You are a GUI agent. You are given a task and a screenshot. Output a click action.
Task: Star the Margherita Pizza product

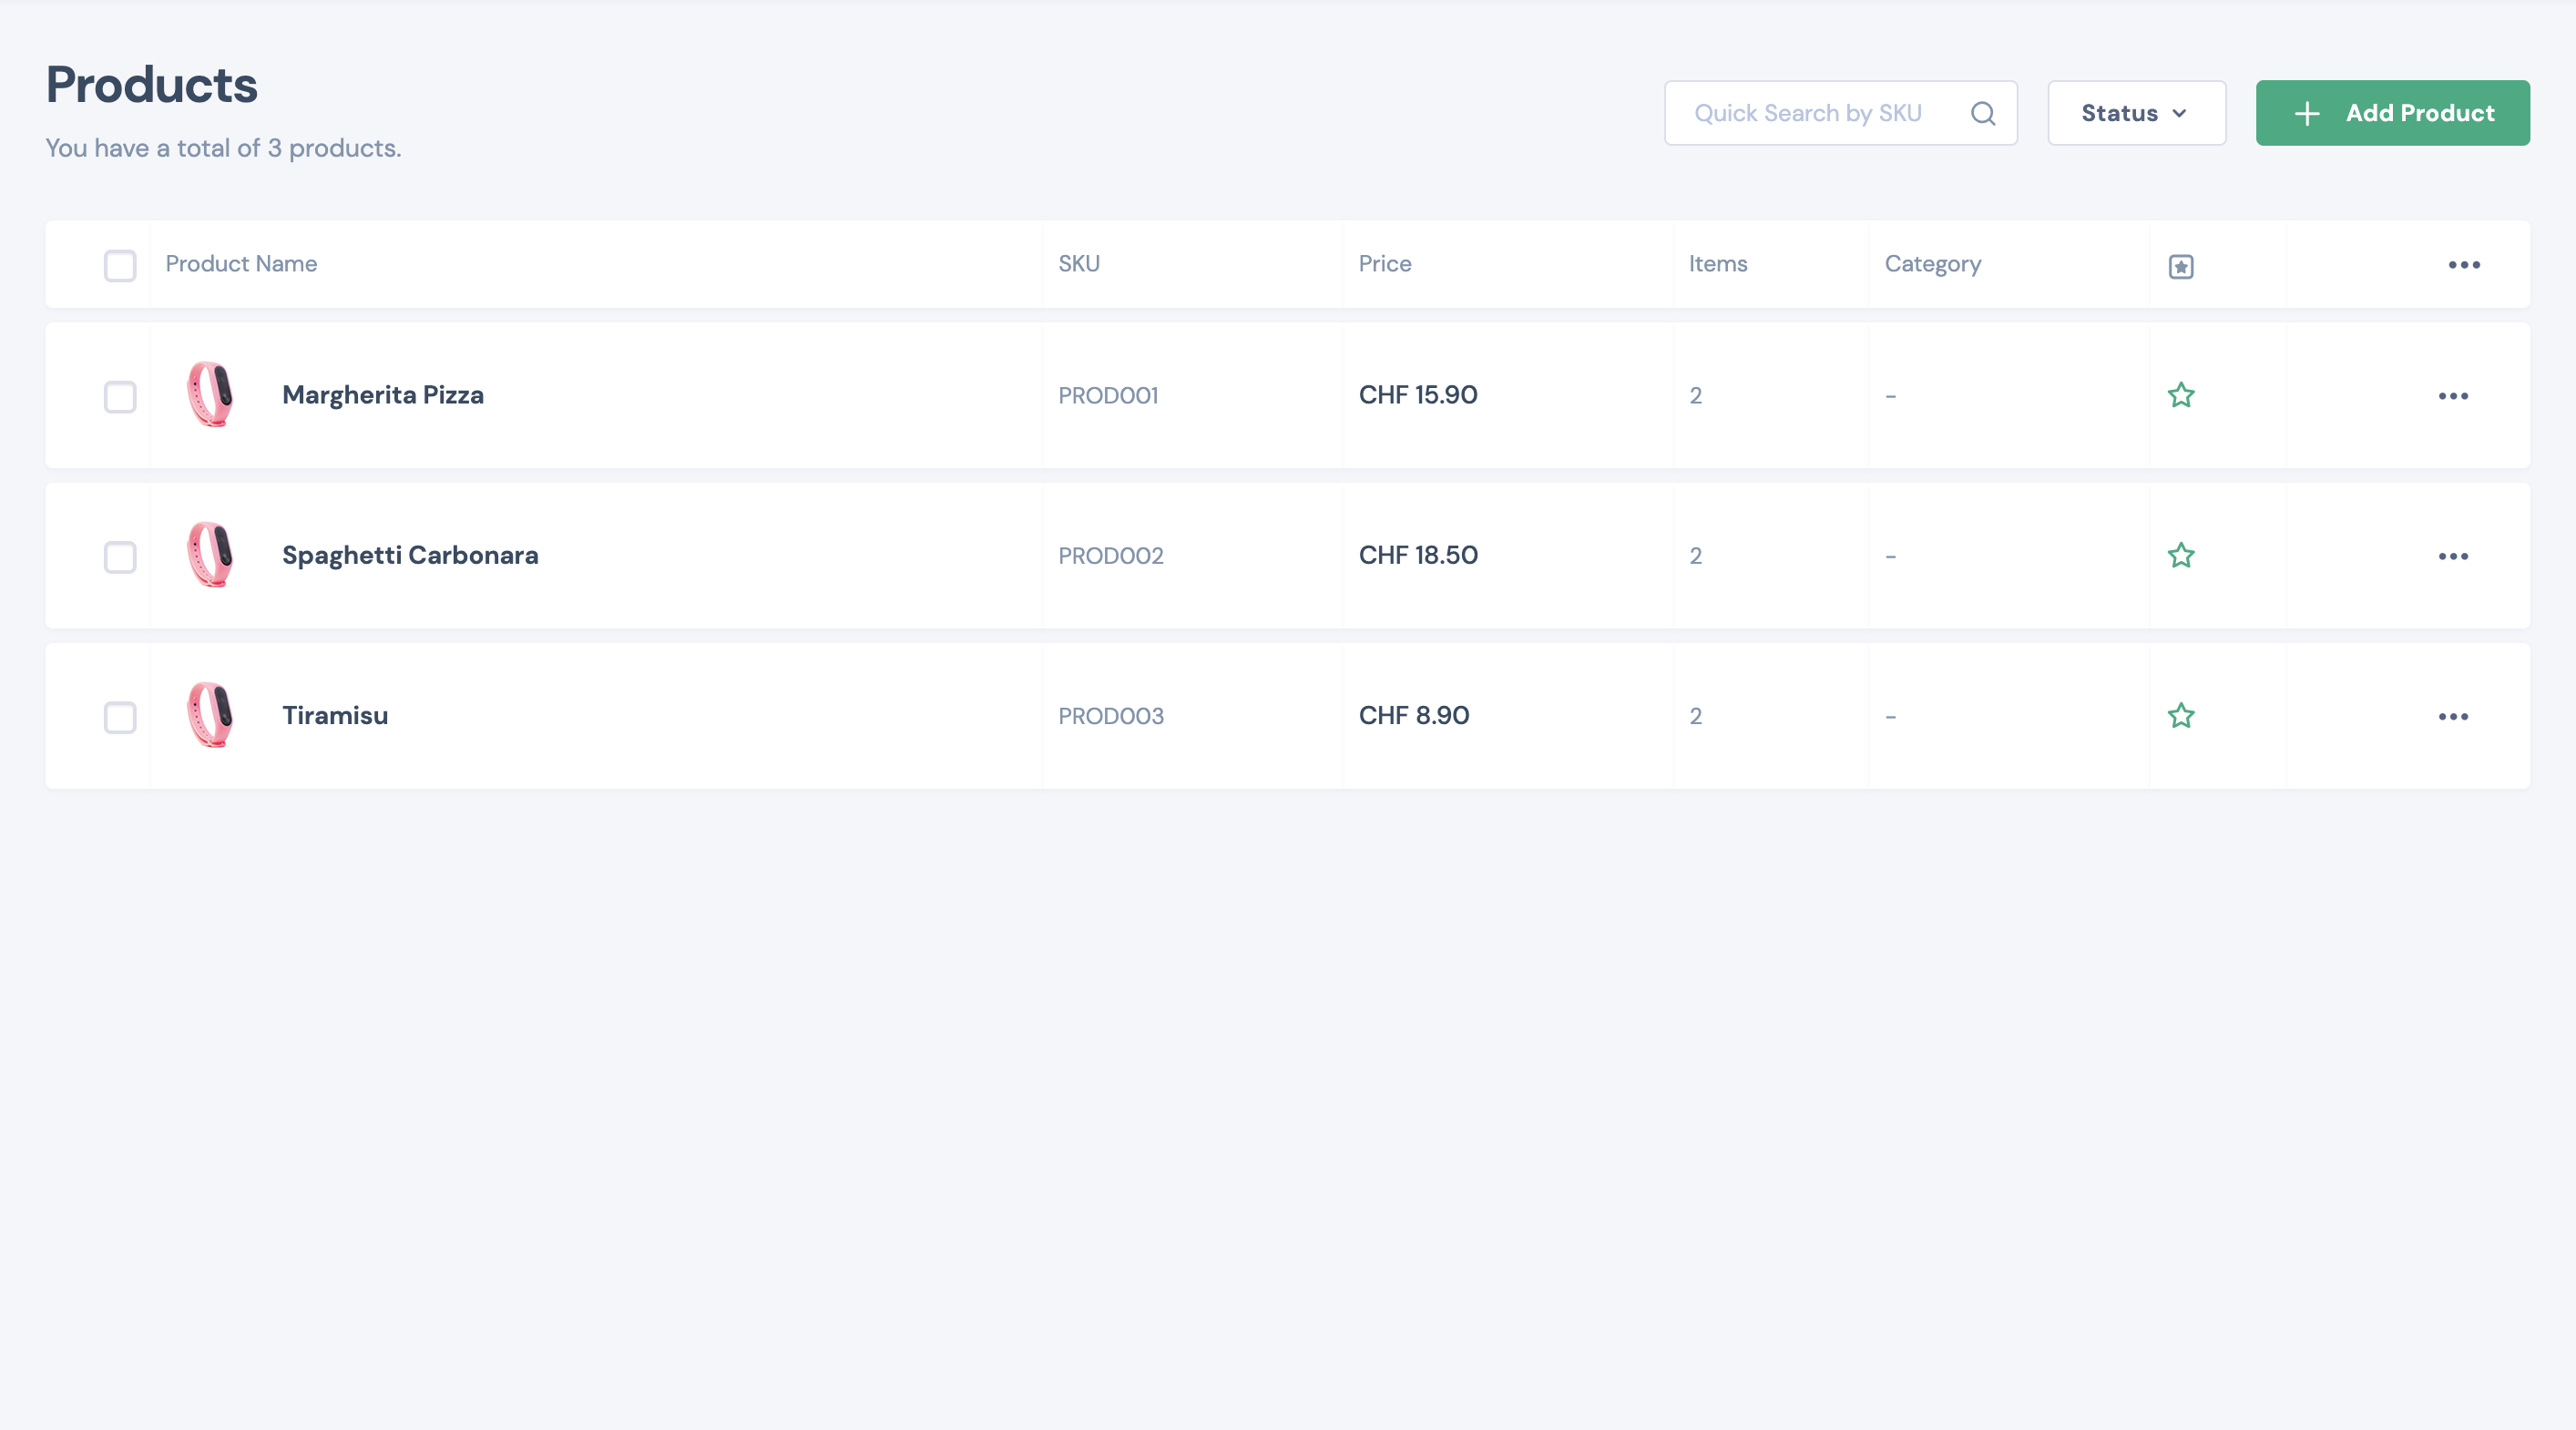[2180, 395]
